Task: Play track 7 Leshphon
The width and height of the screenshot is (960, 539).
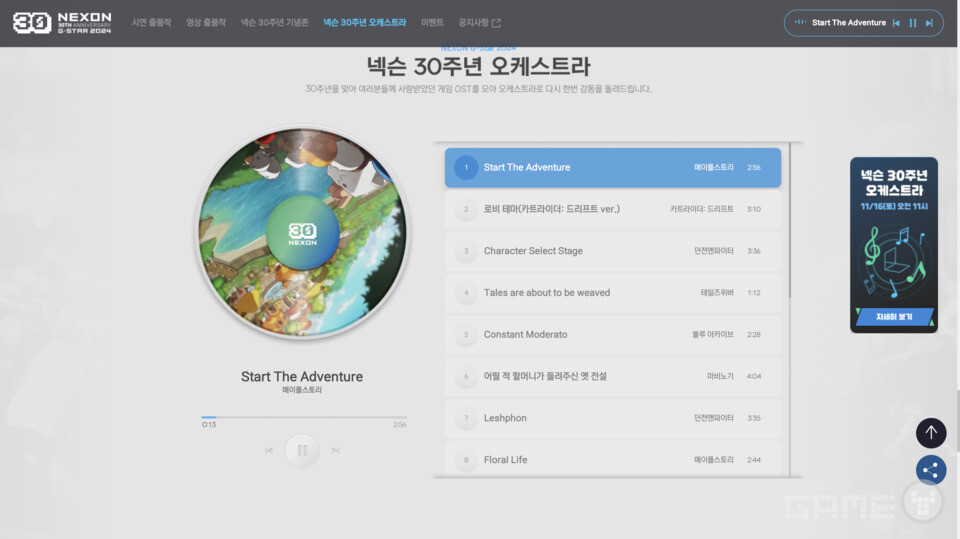Action: pos(613,418)
